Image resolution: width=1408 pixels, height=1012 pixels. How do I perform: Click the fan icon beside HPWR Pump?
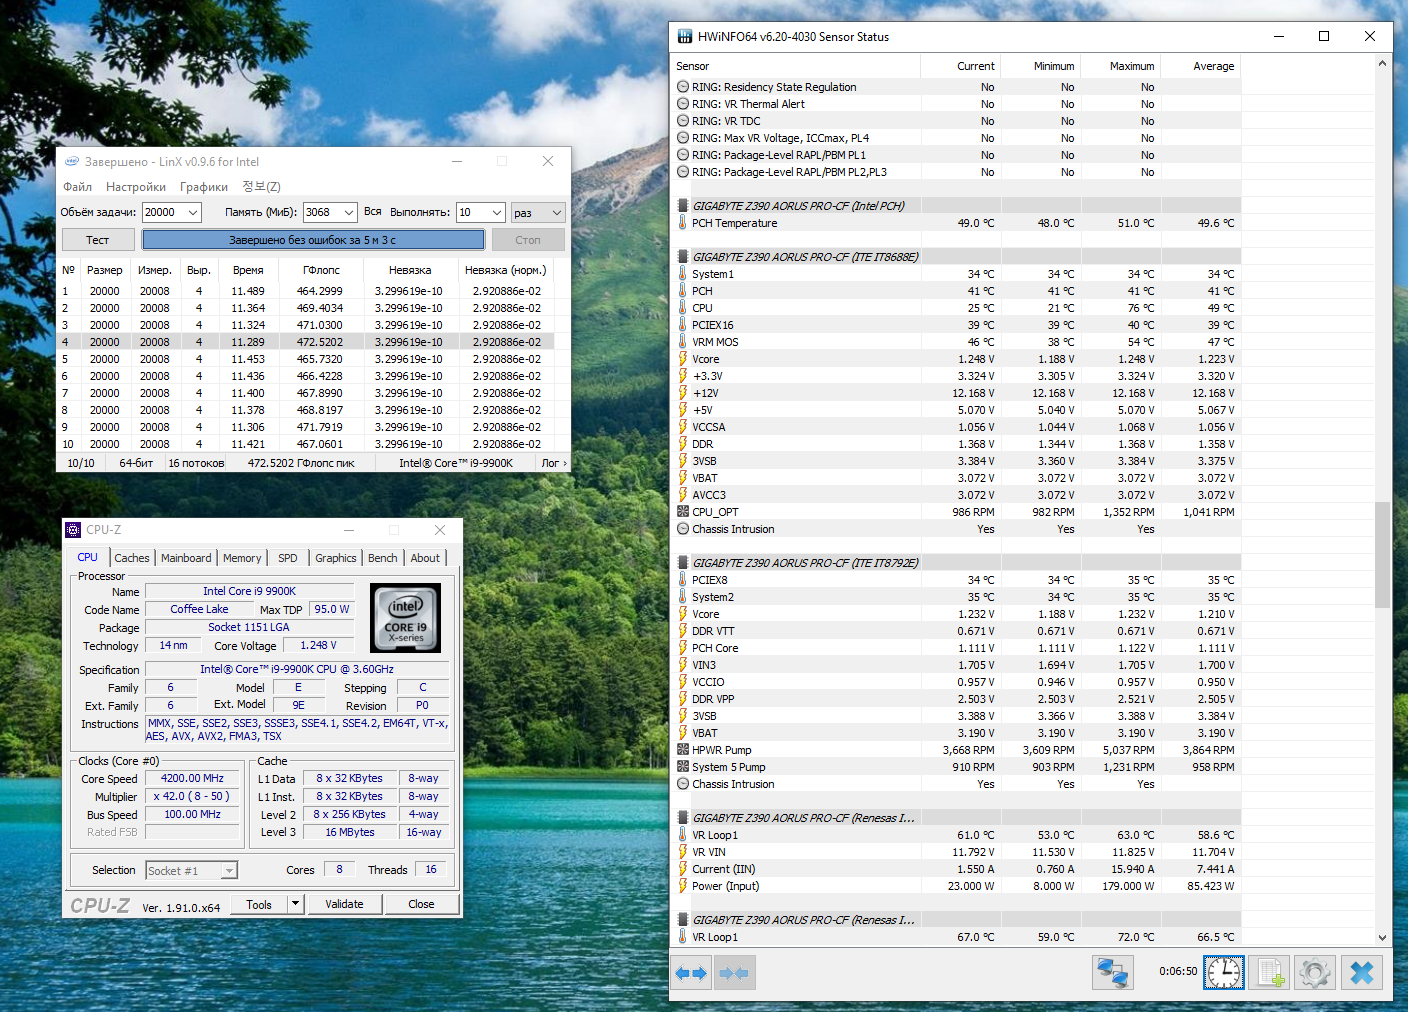click(x=683, y=750)
